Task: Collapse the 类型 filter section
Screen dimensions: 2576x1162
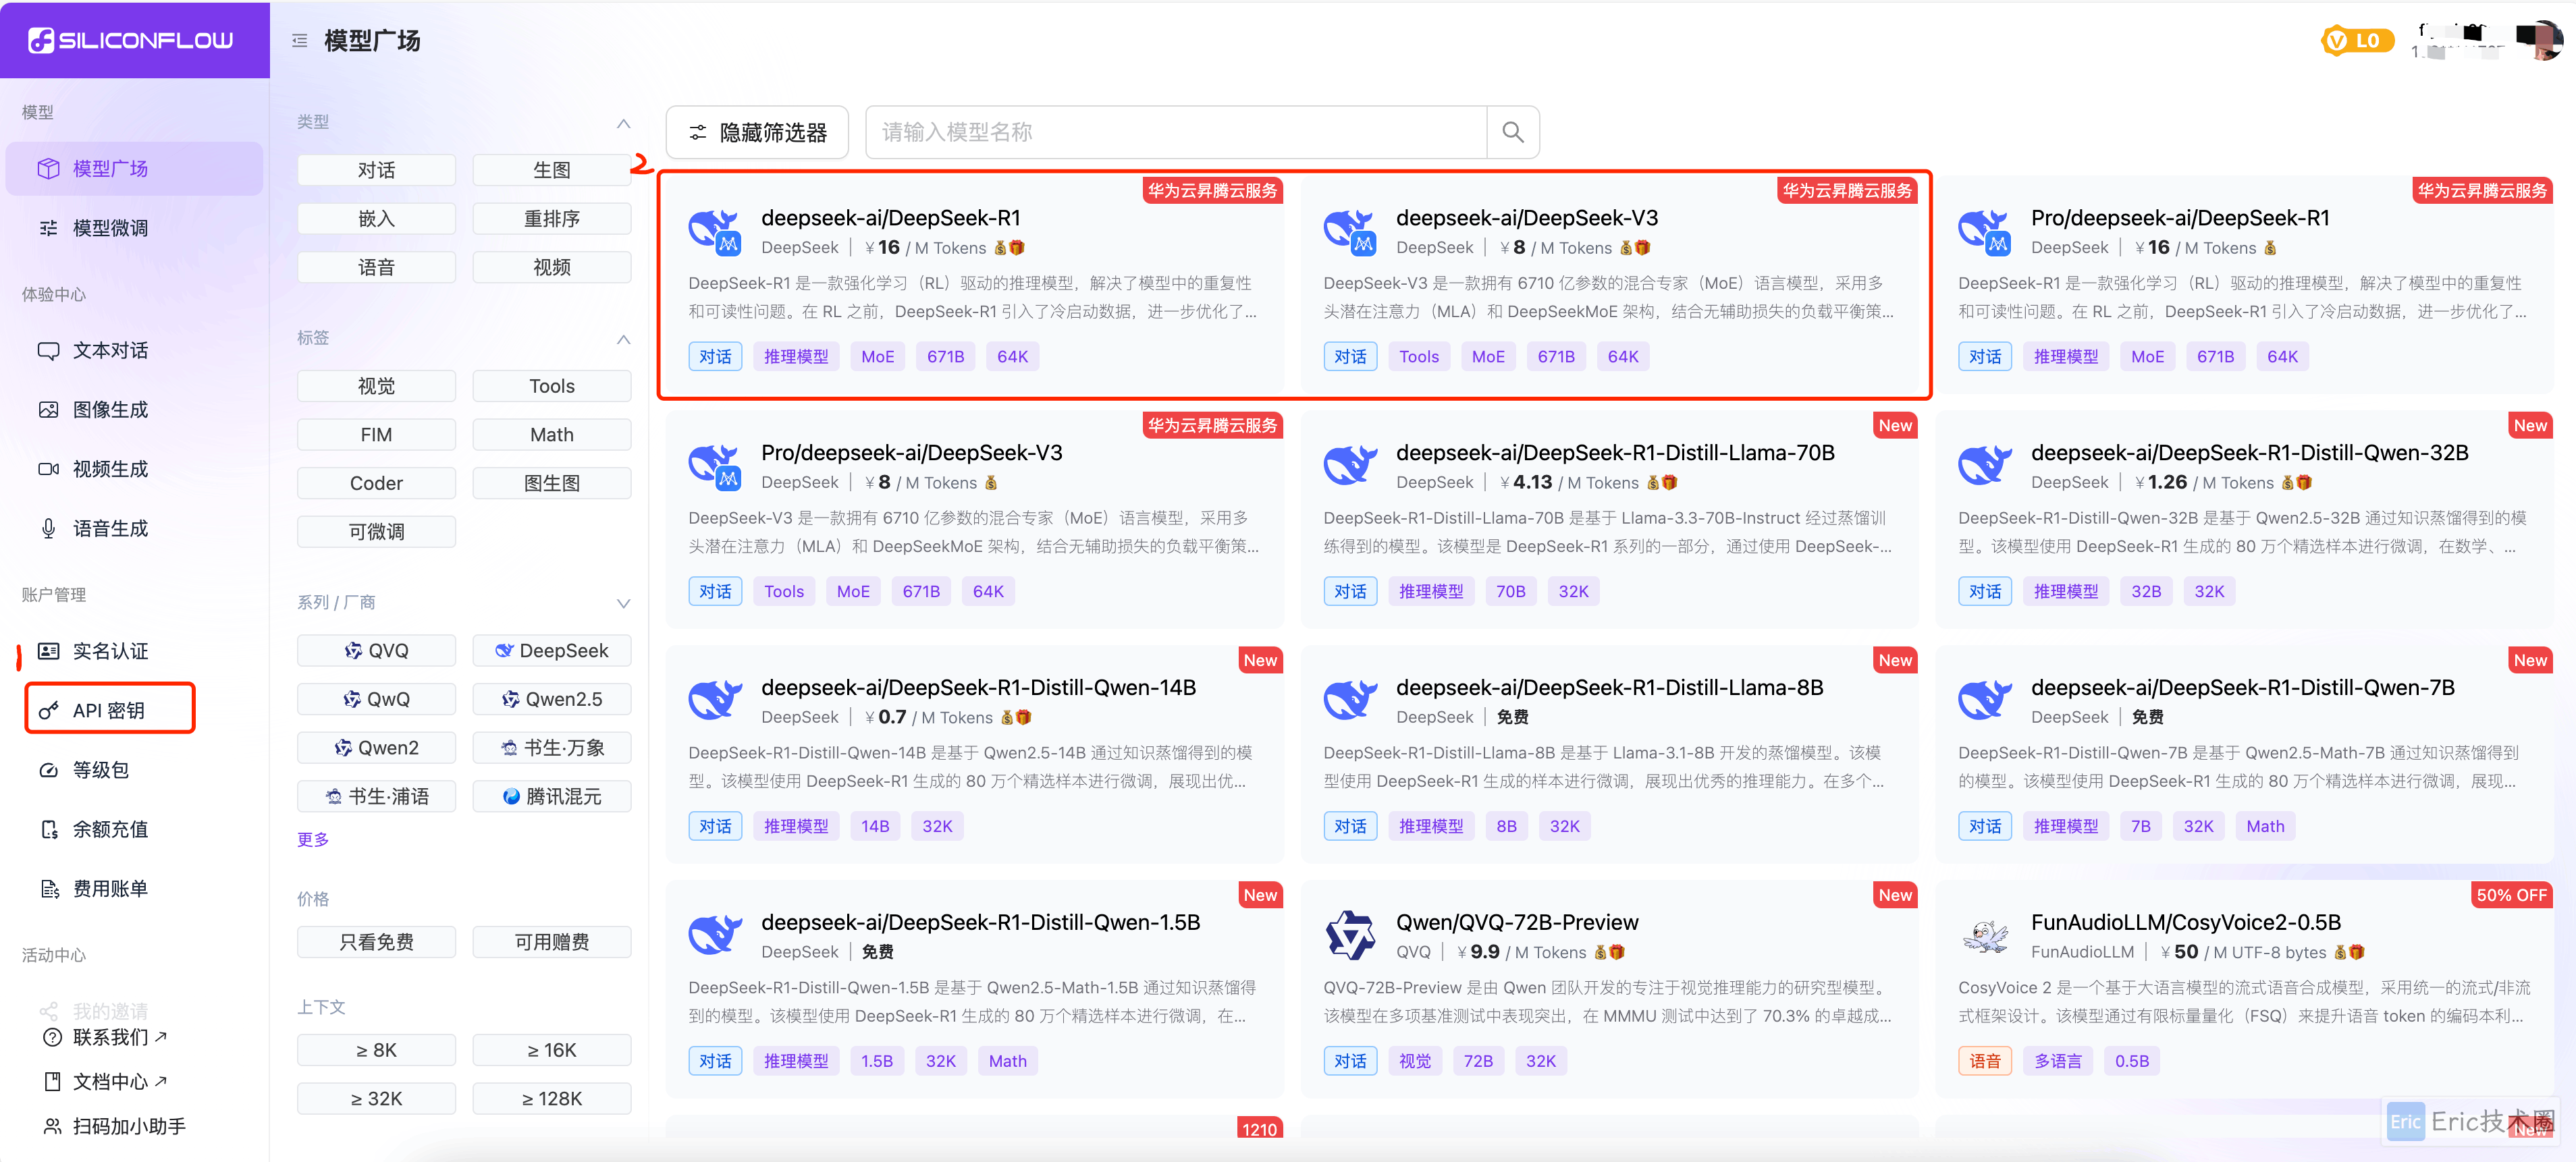Action: pos(623,123)
